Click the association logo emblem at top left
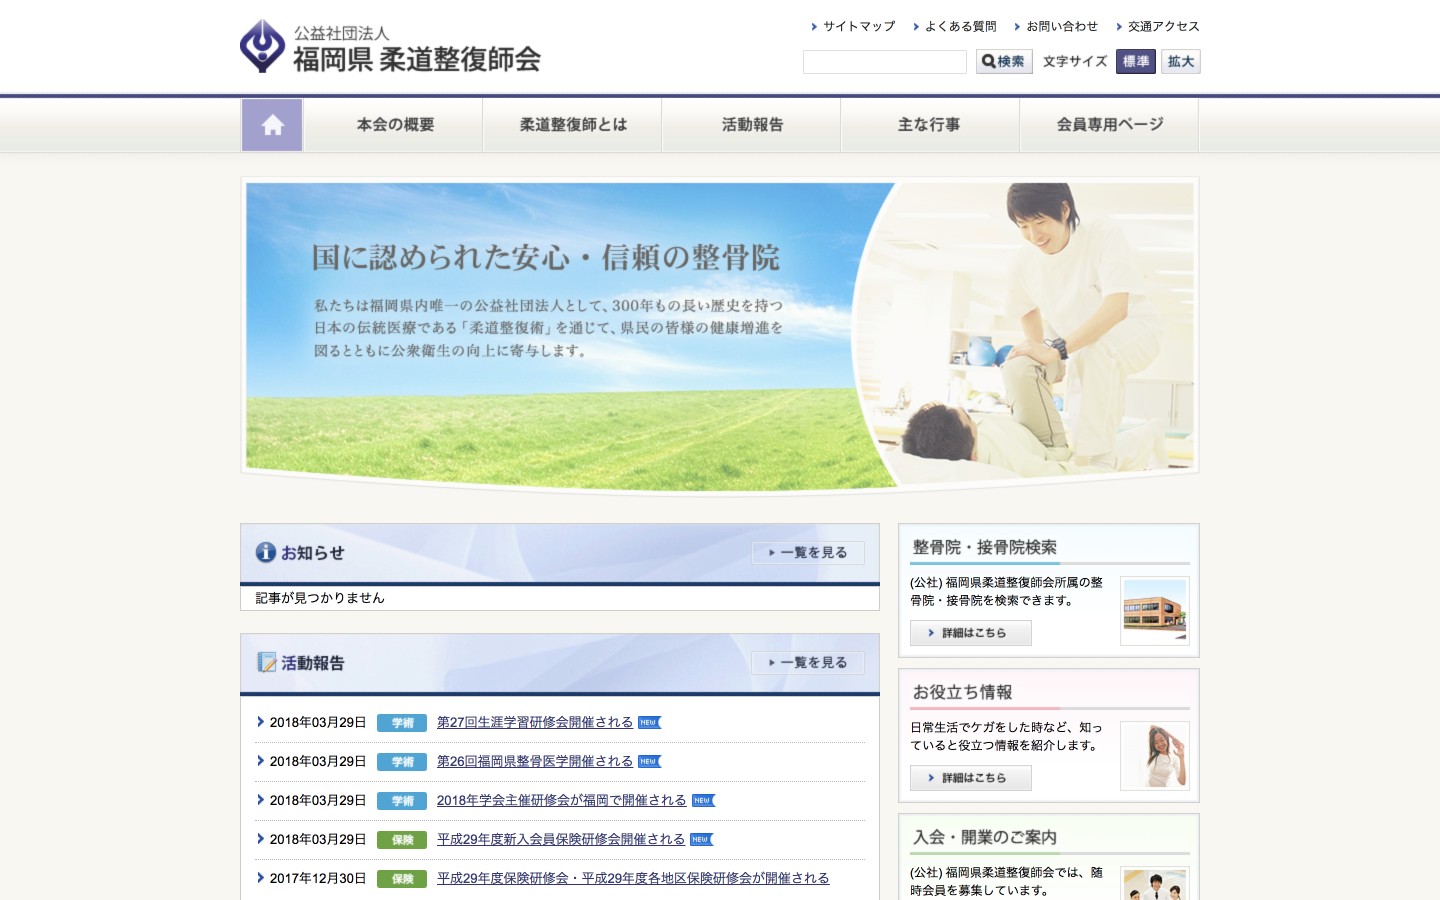The image size is (1440, 900). tap(263, 46)
